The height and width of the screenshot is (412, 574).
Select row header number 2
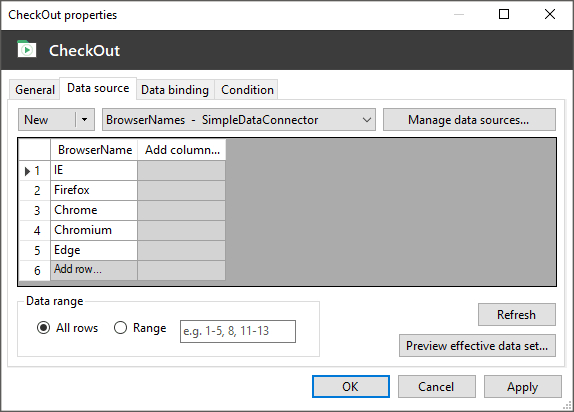[34, 190]
